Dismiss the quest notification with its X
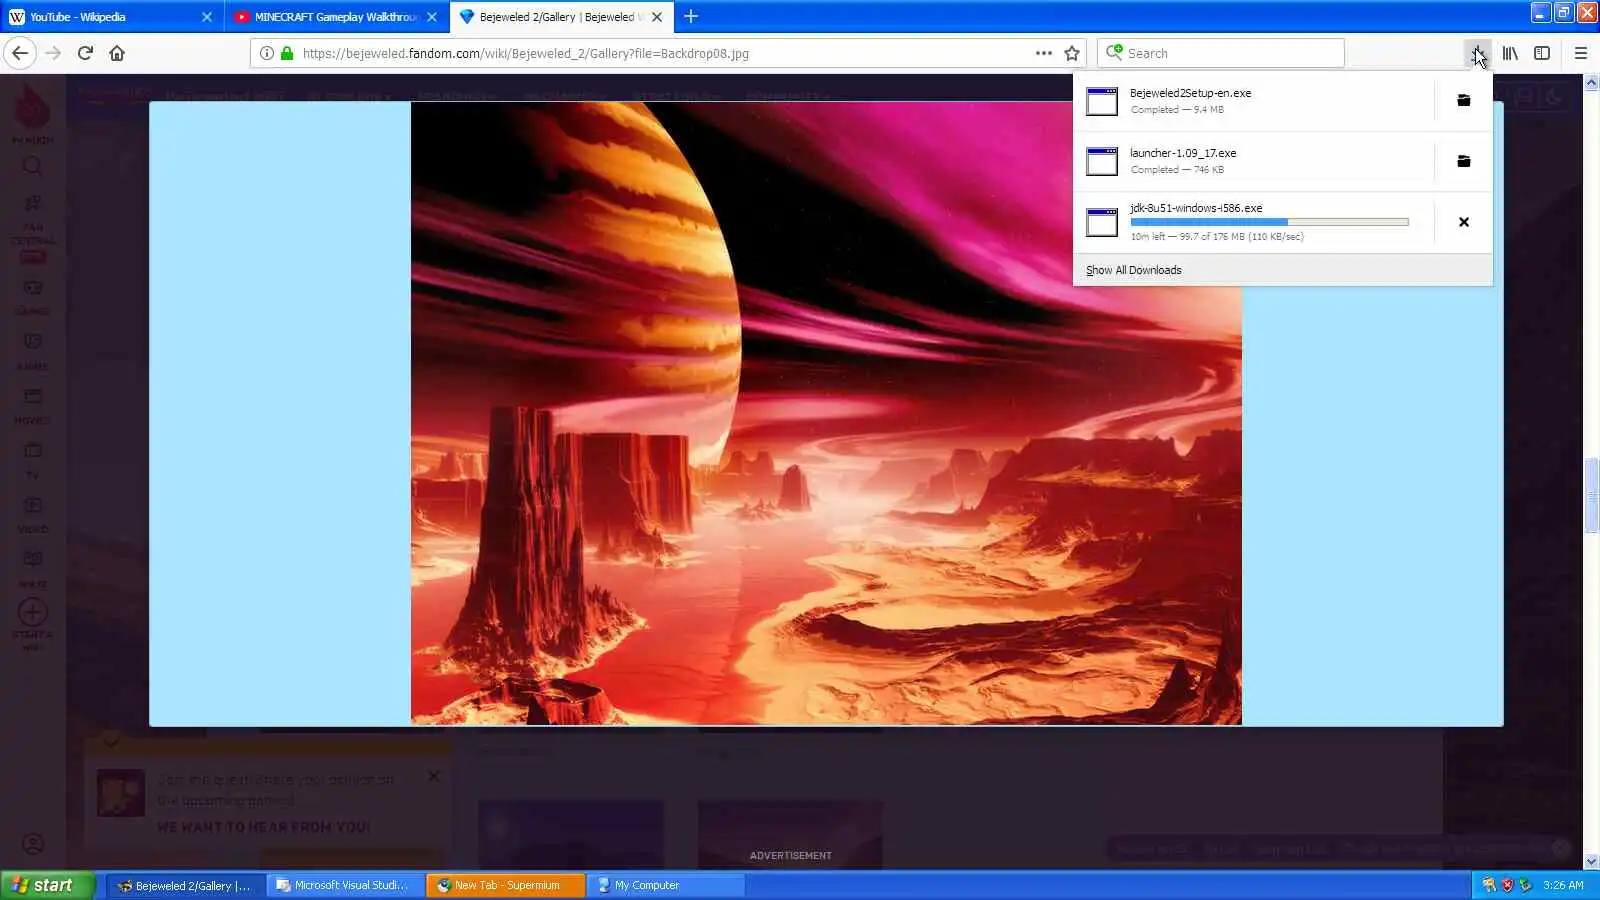The width and height of the screenshot is (1600, 900). coord(434,776)
